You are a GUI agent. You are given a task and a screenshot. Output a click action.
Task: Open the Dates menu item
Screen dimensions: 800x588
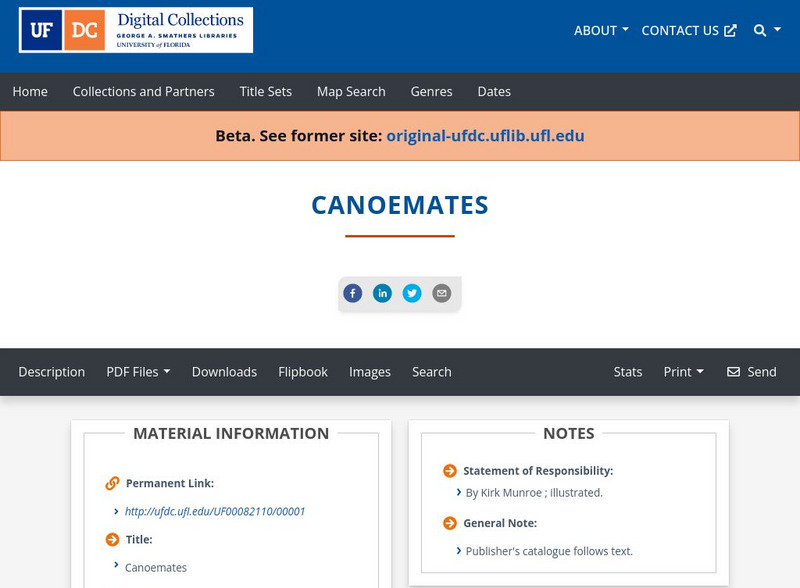tap(494, 91)
